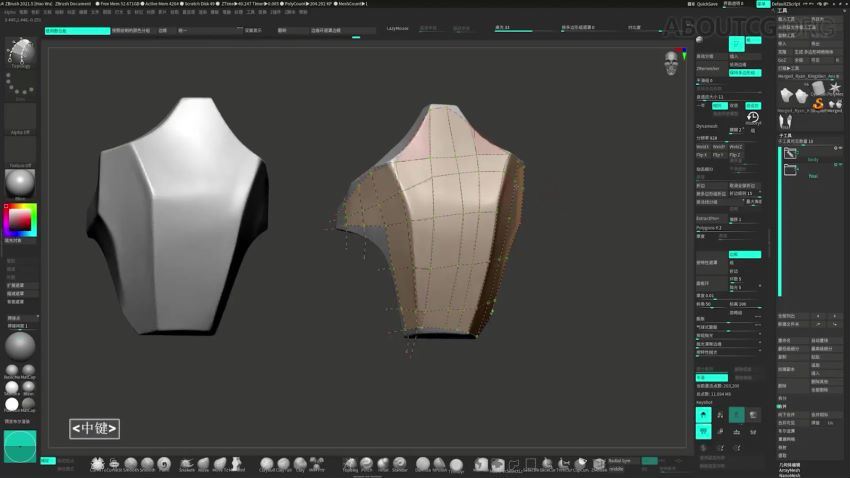Toggle ZRemesher 一半 (Half) option
The height and width of the screenshot is (478, 850).
[x=703, y=106]
